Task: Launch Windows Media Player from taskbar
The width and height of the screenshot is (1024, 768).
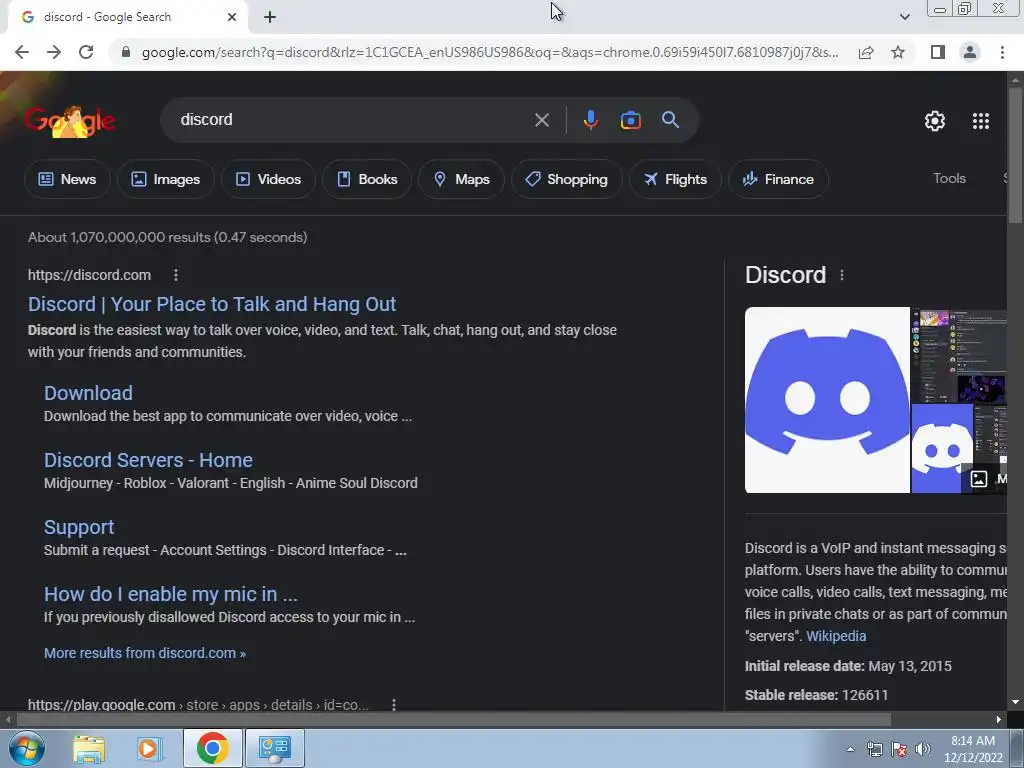Action: pos(148,748)
